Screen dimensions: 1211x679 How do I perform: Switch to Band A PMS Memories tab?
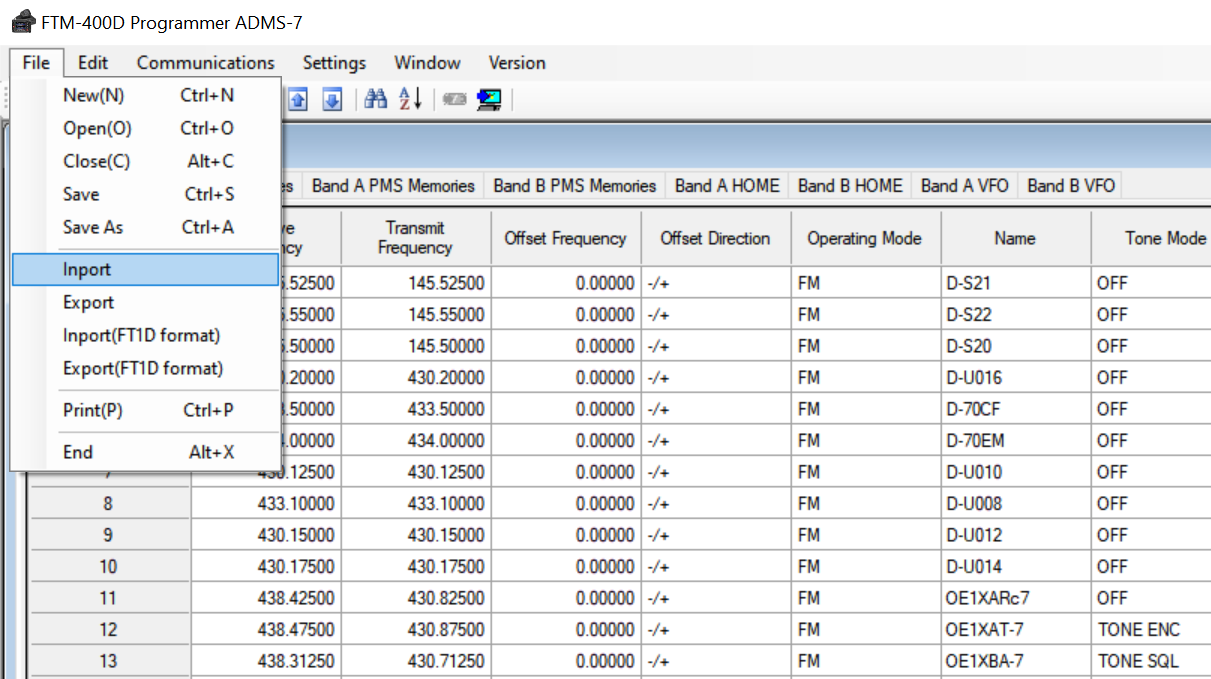pyautogui.click(x=393, y=185)
